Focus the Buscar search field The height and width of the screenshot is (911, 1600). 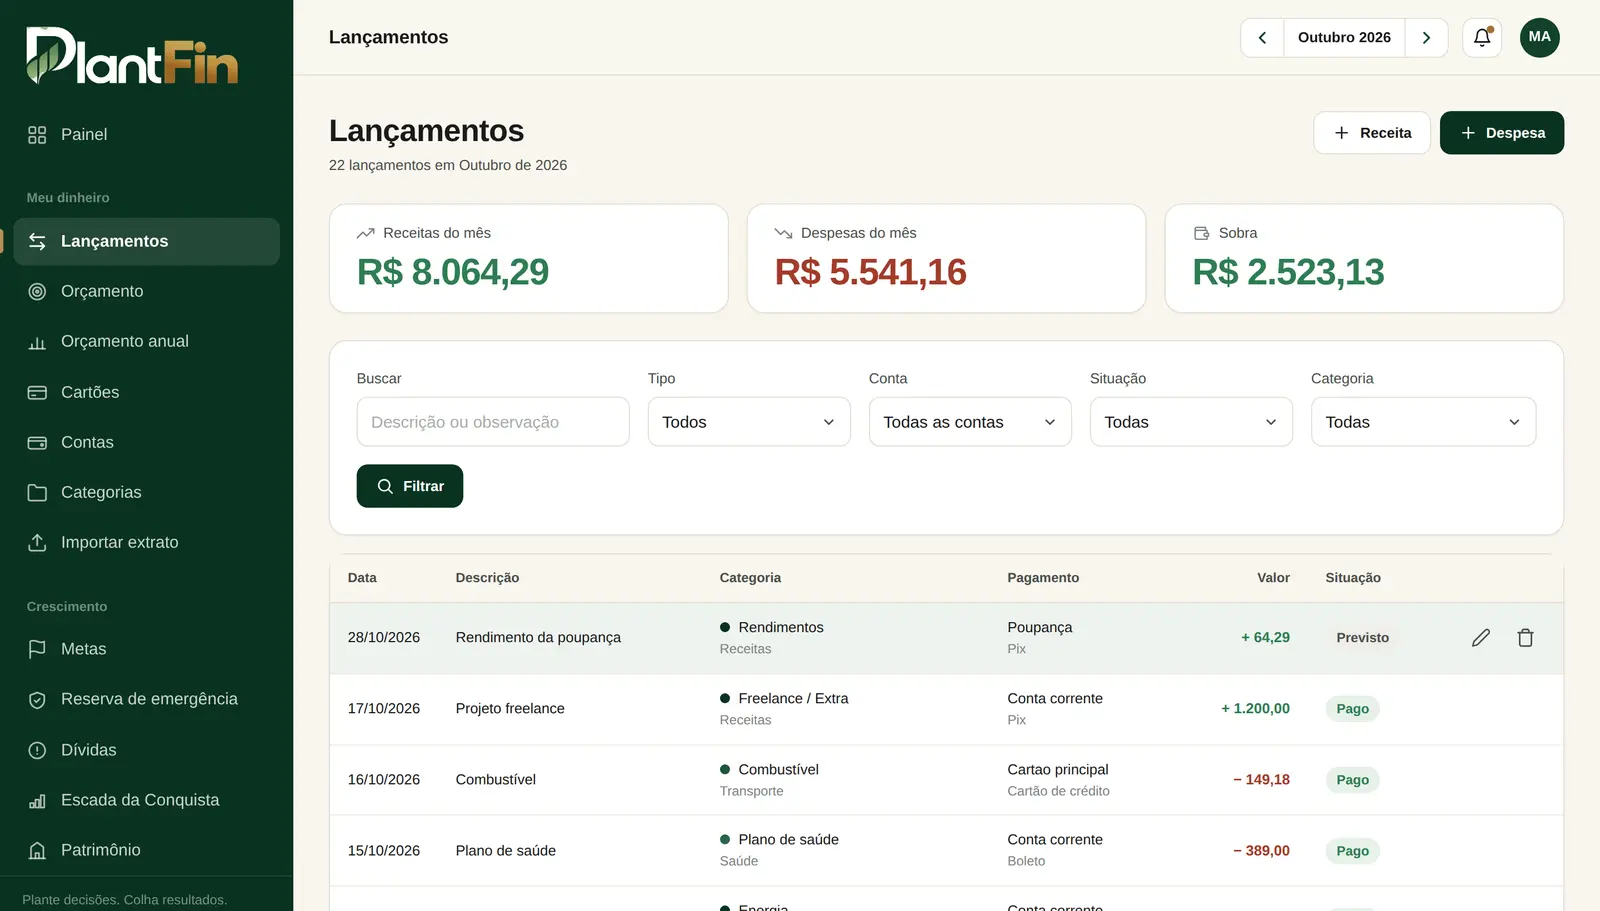click(493, 422)
